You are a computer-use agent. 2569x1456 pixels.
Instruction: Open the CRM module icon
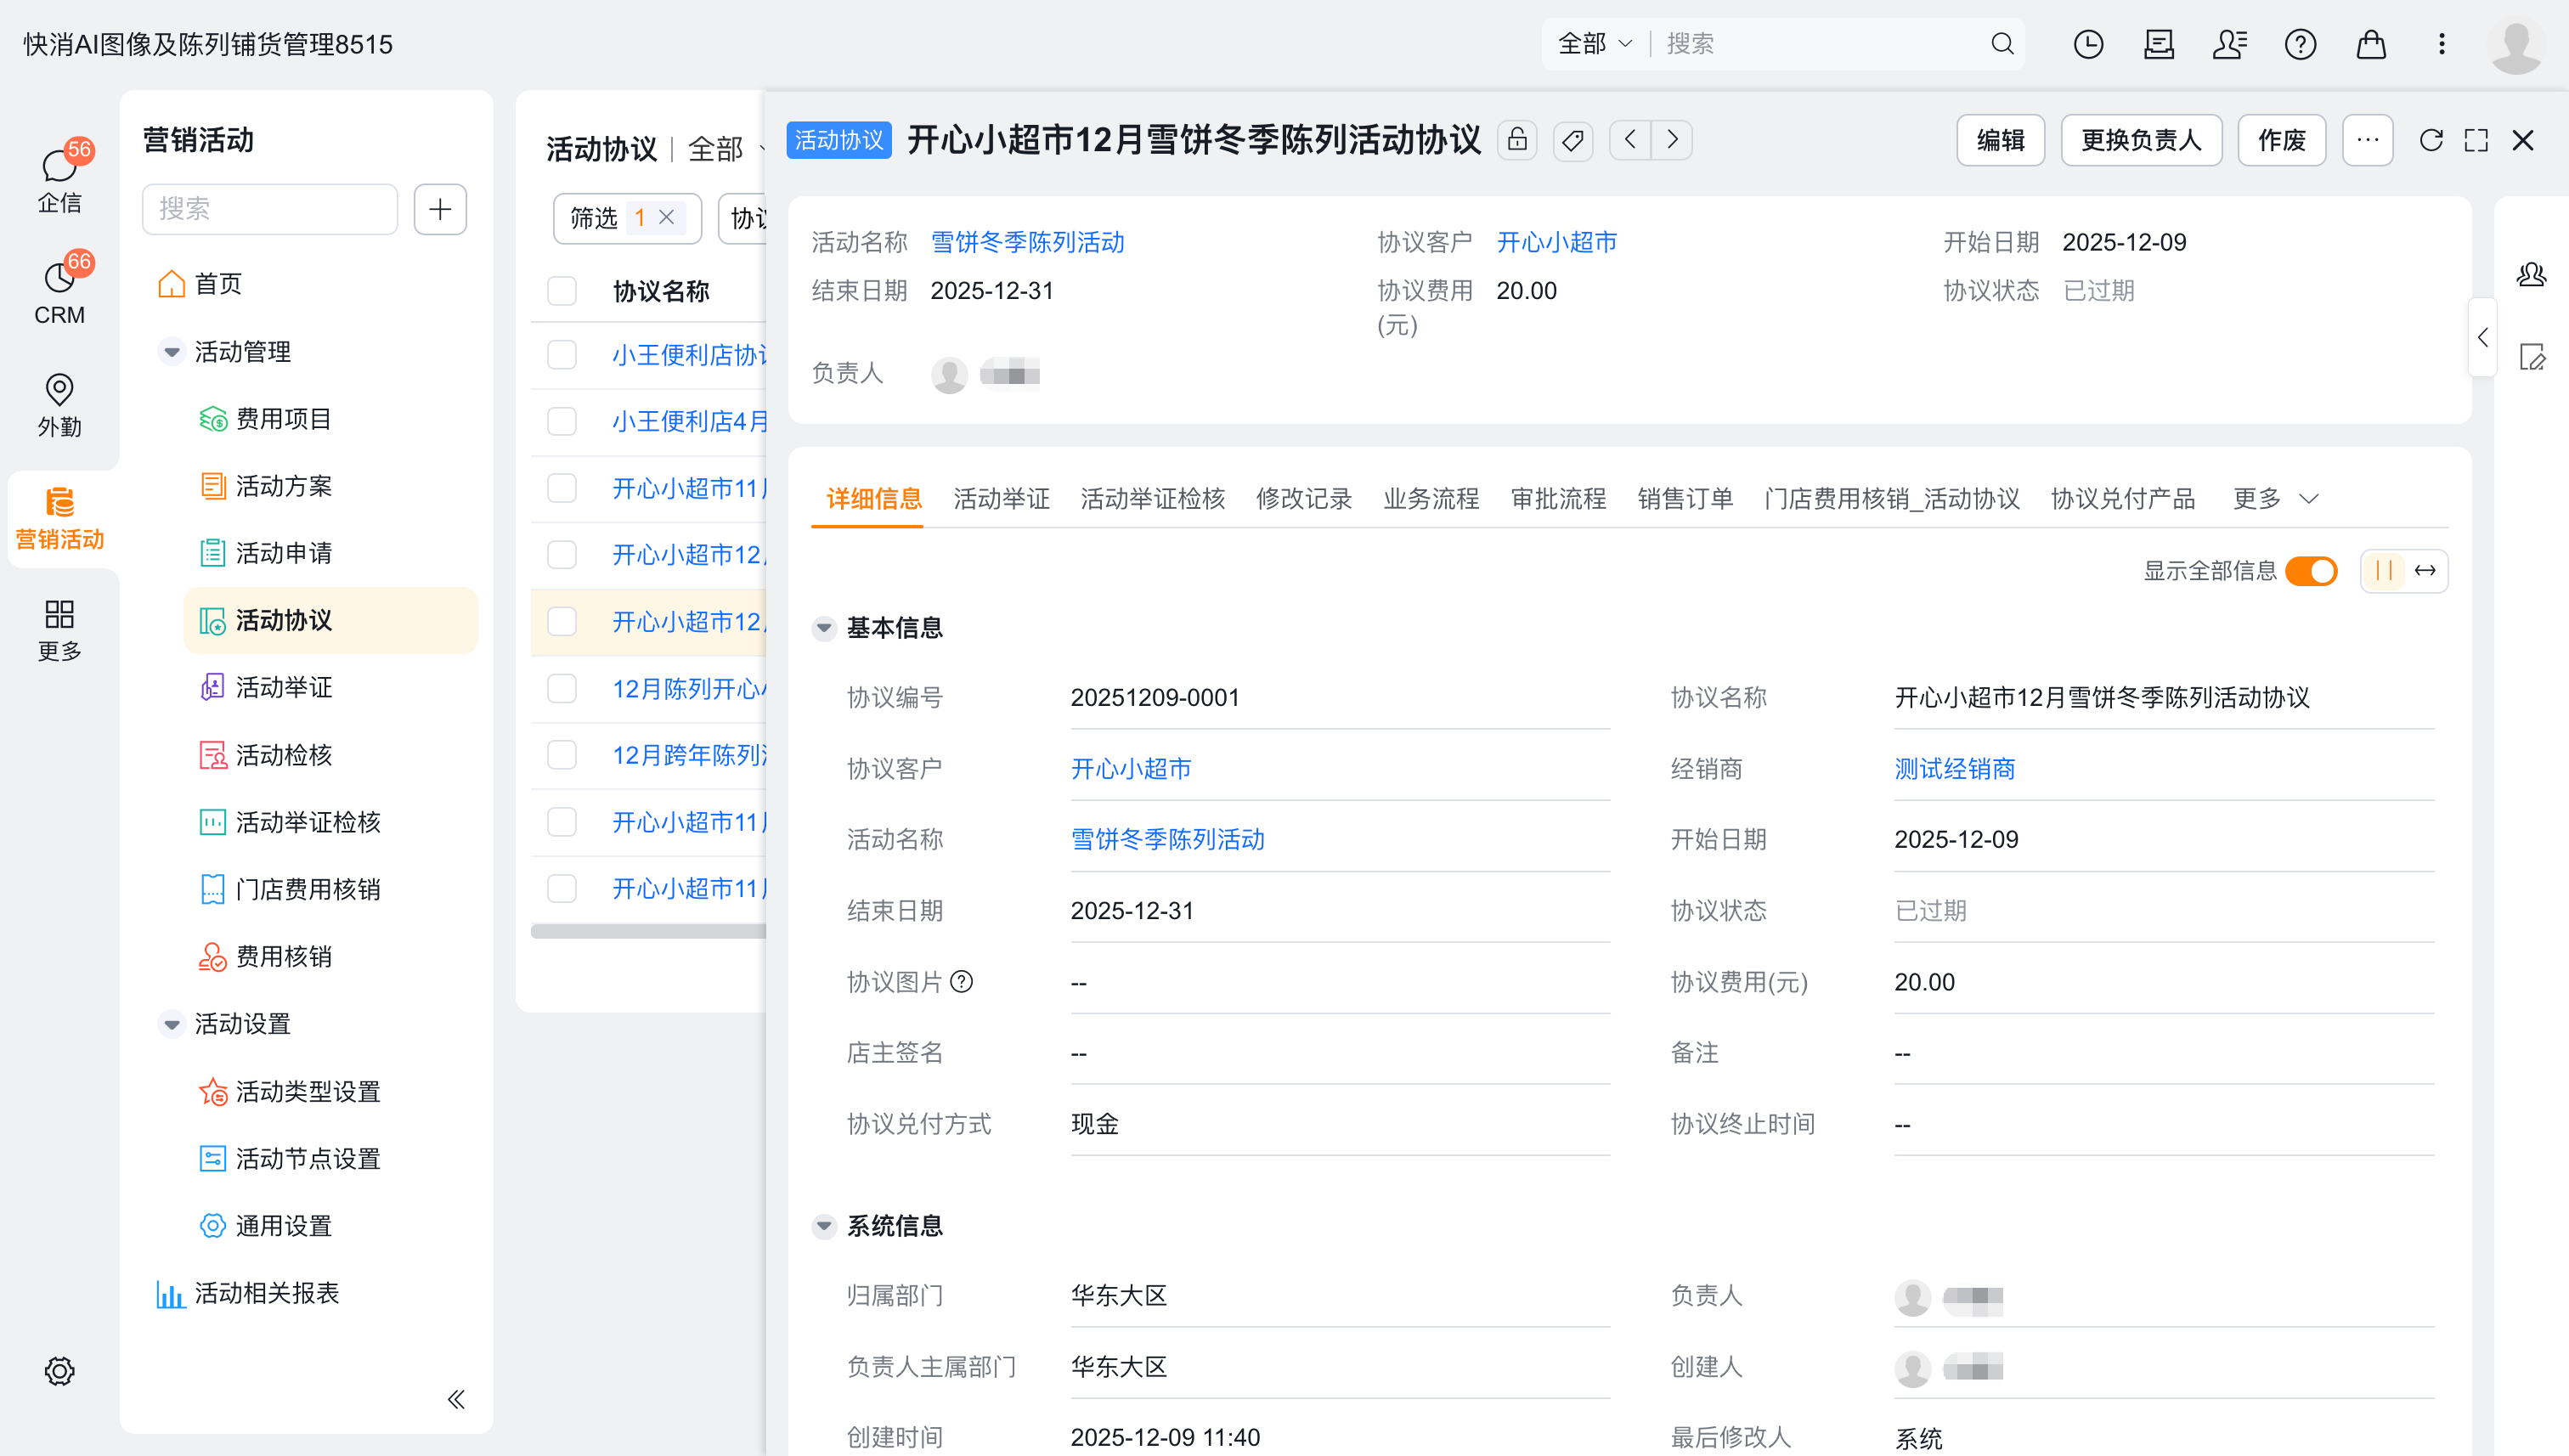(59, 291)
